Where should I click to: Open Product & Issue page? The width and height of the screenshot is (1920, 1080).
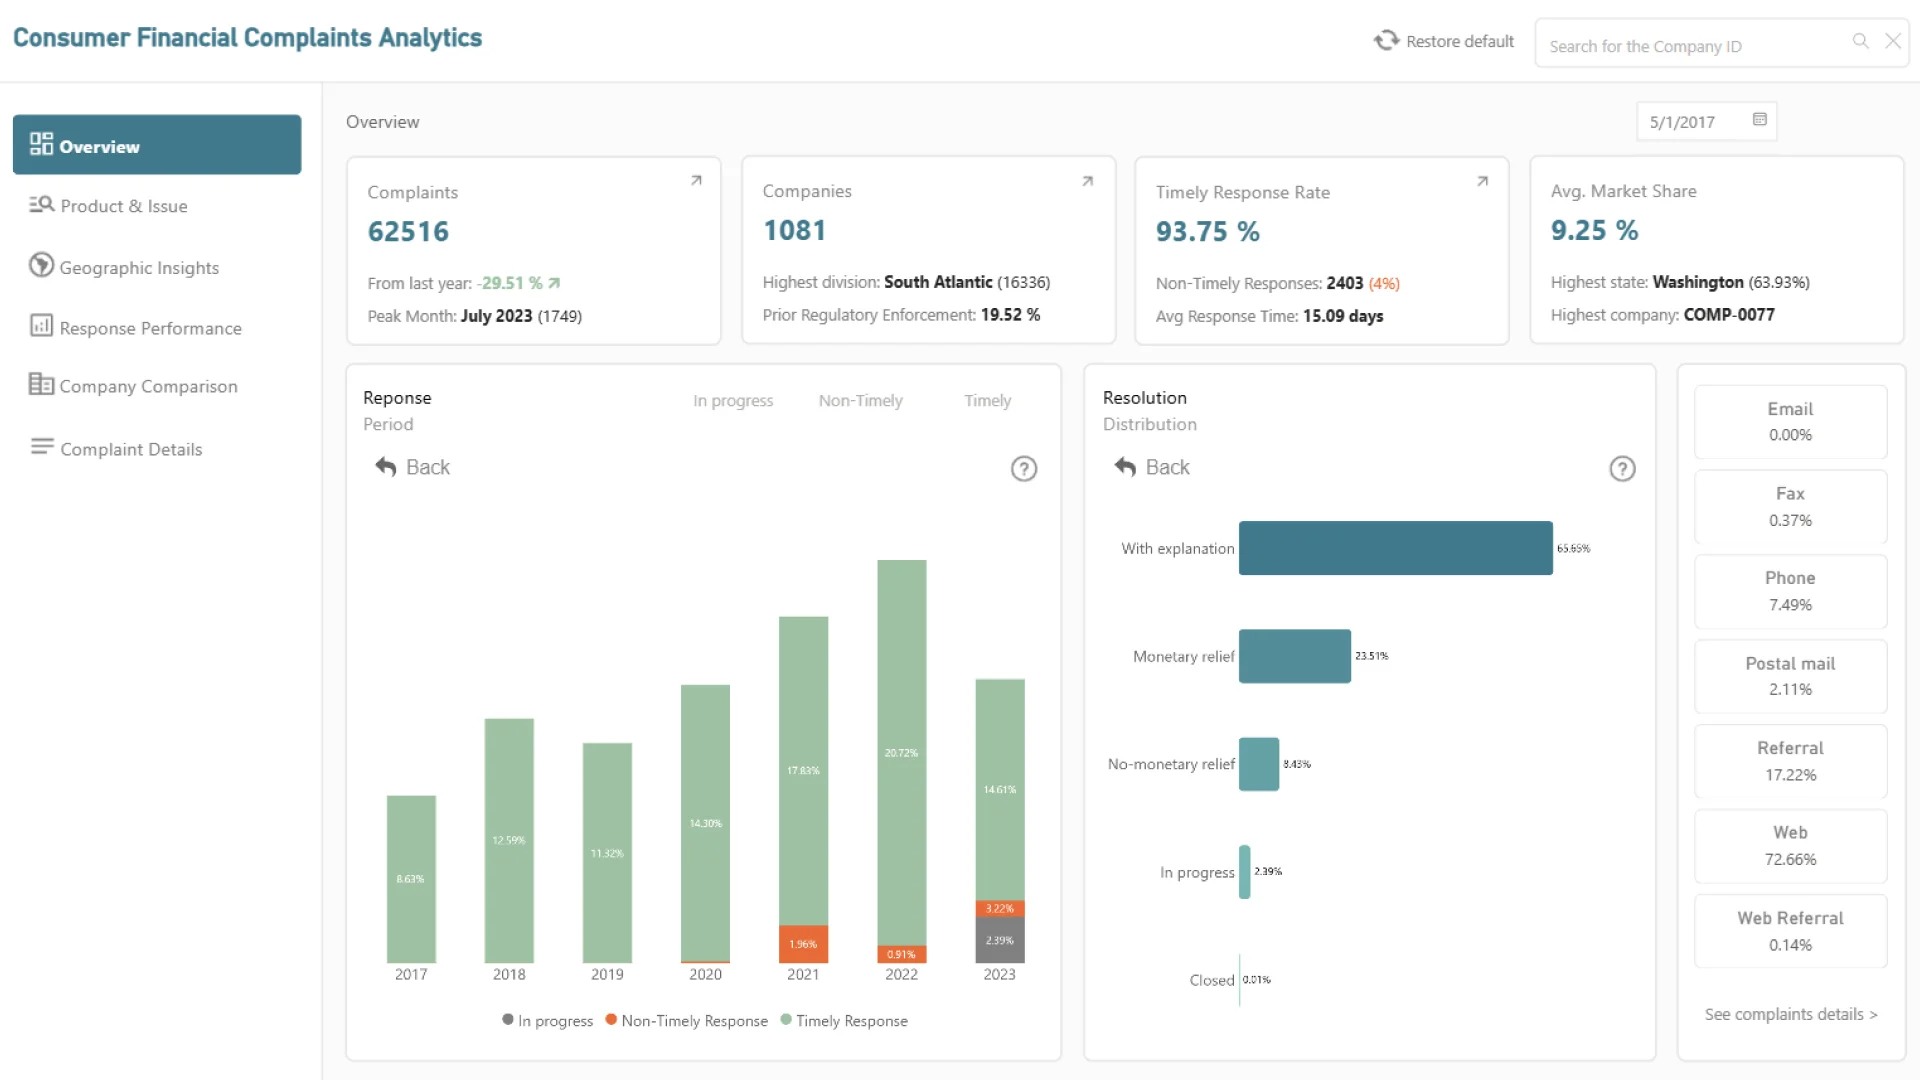click(123, 206)
